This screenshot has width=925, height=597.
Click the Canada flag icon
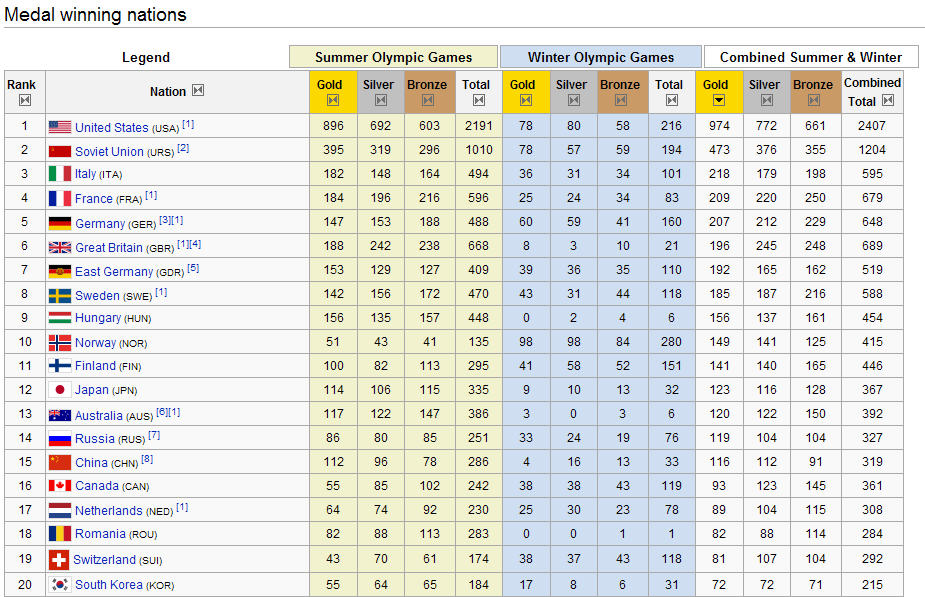coord(60,486)
